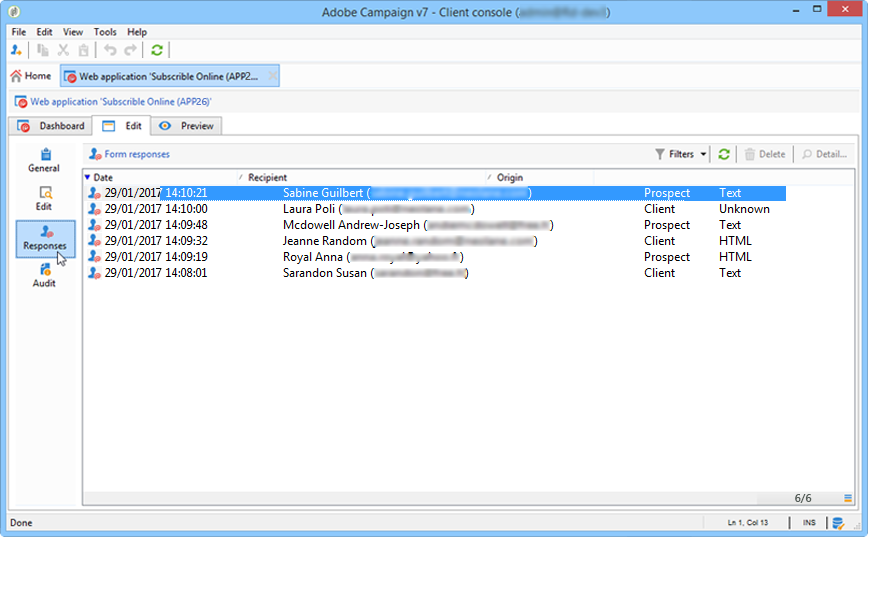Sort by the Origin column header
Viewport: 878px width, 591px height.
click(x=539, y=178)
